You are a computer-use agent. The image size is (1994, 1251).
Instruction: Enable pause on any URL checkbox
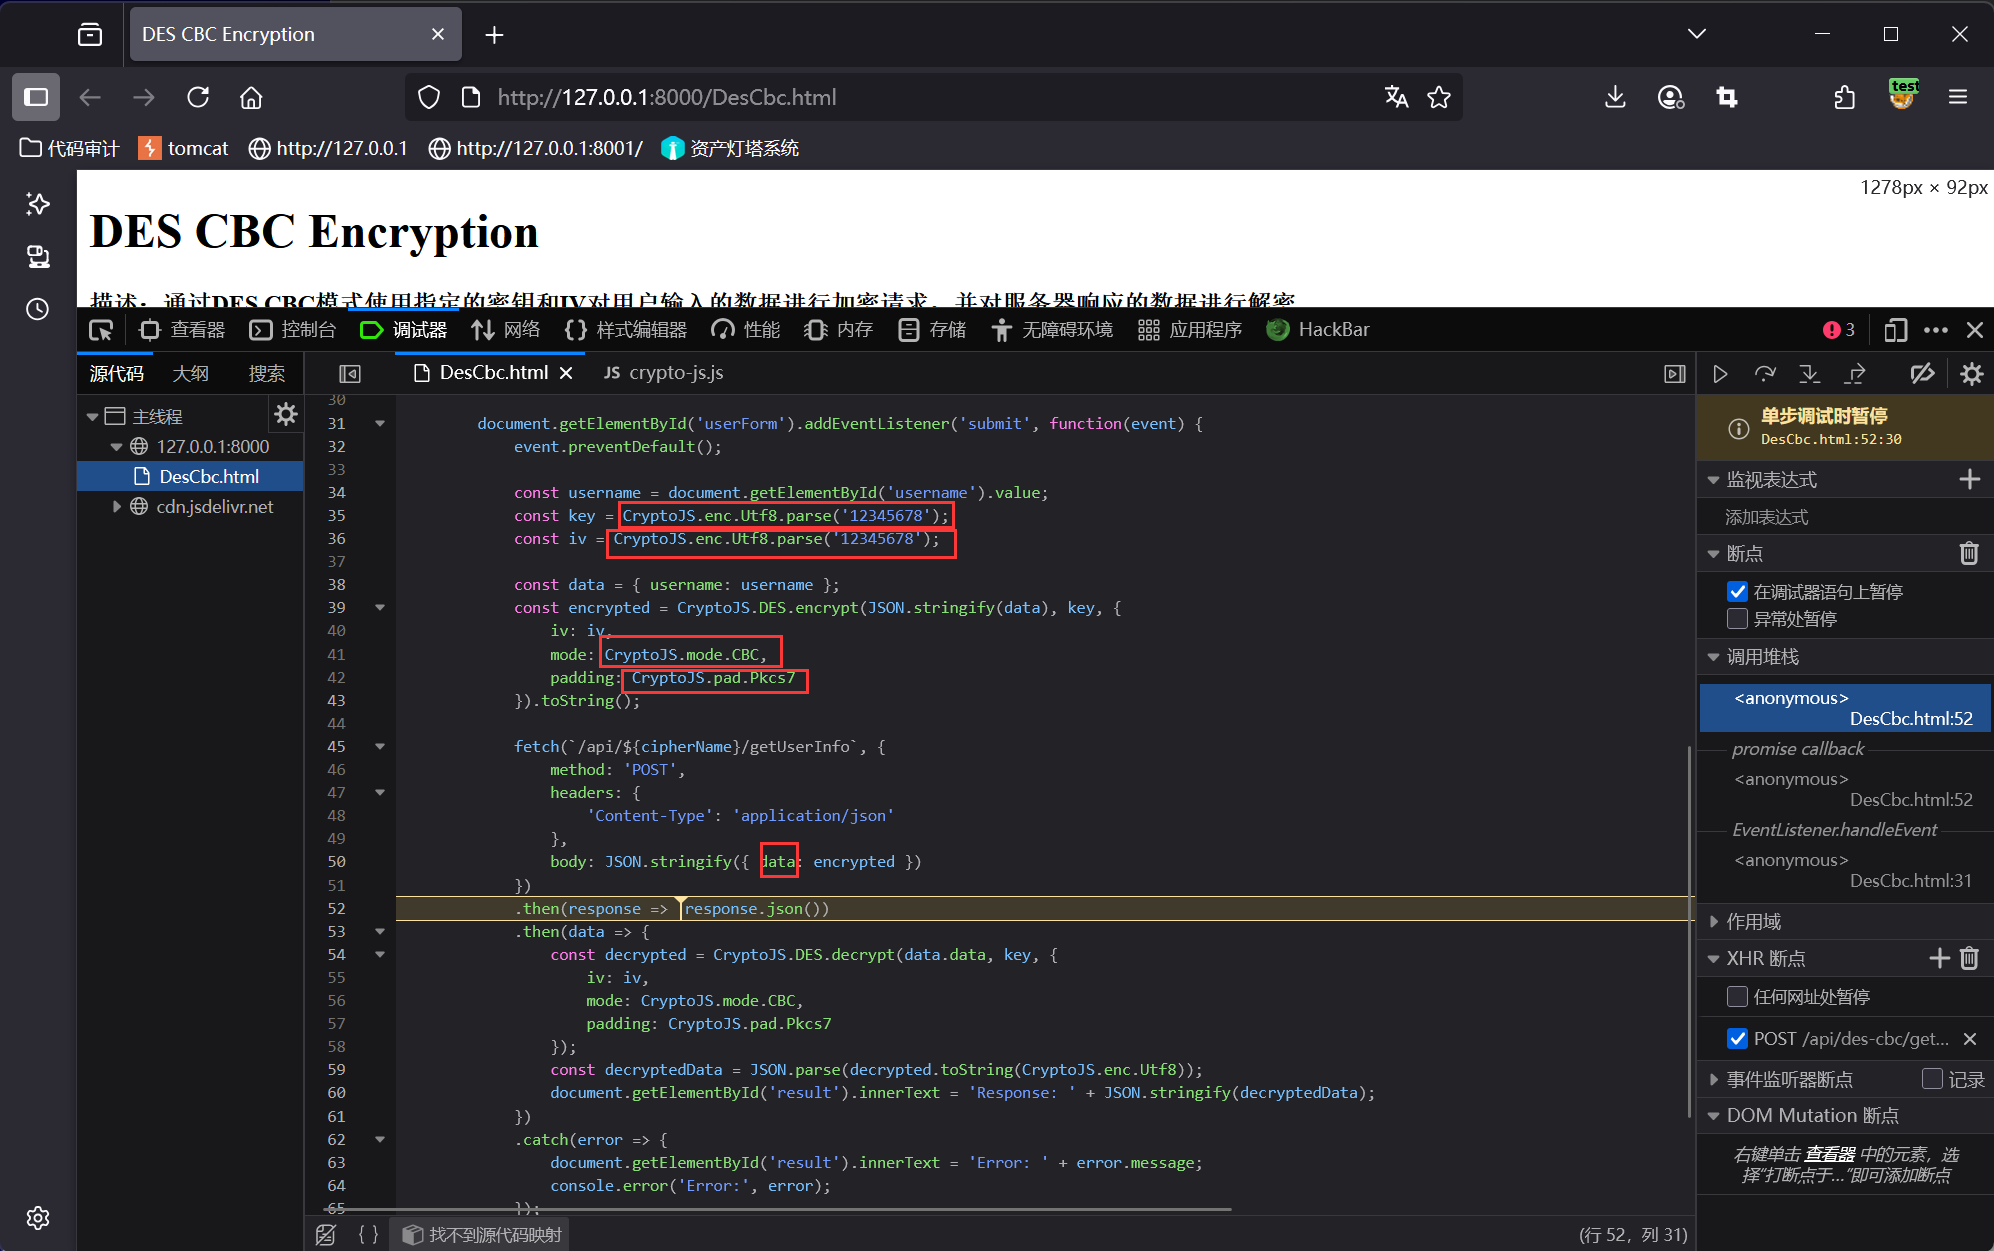[x=1738, y=997]
